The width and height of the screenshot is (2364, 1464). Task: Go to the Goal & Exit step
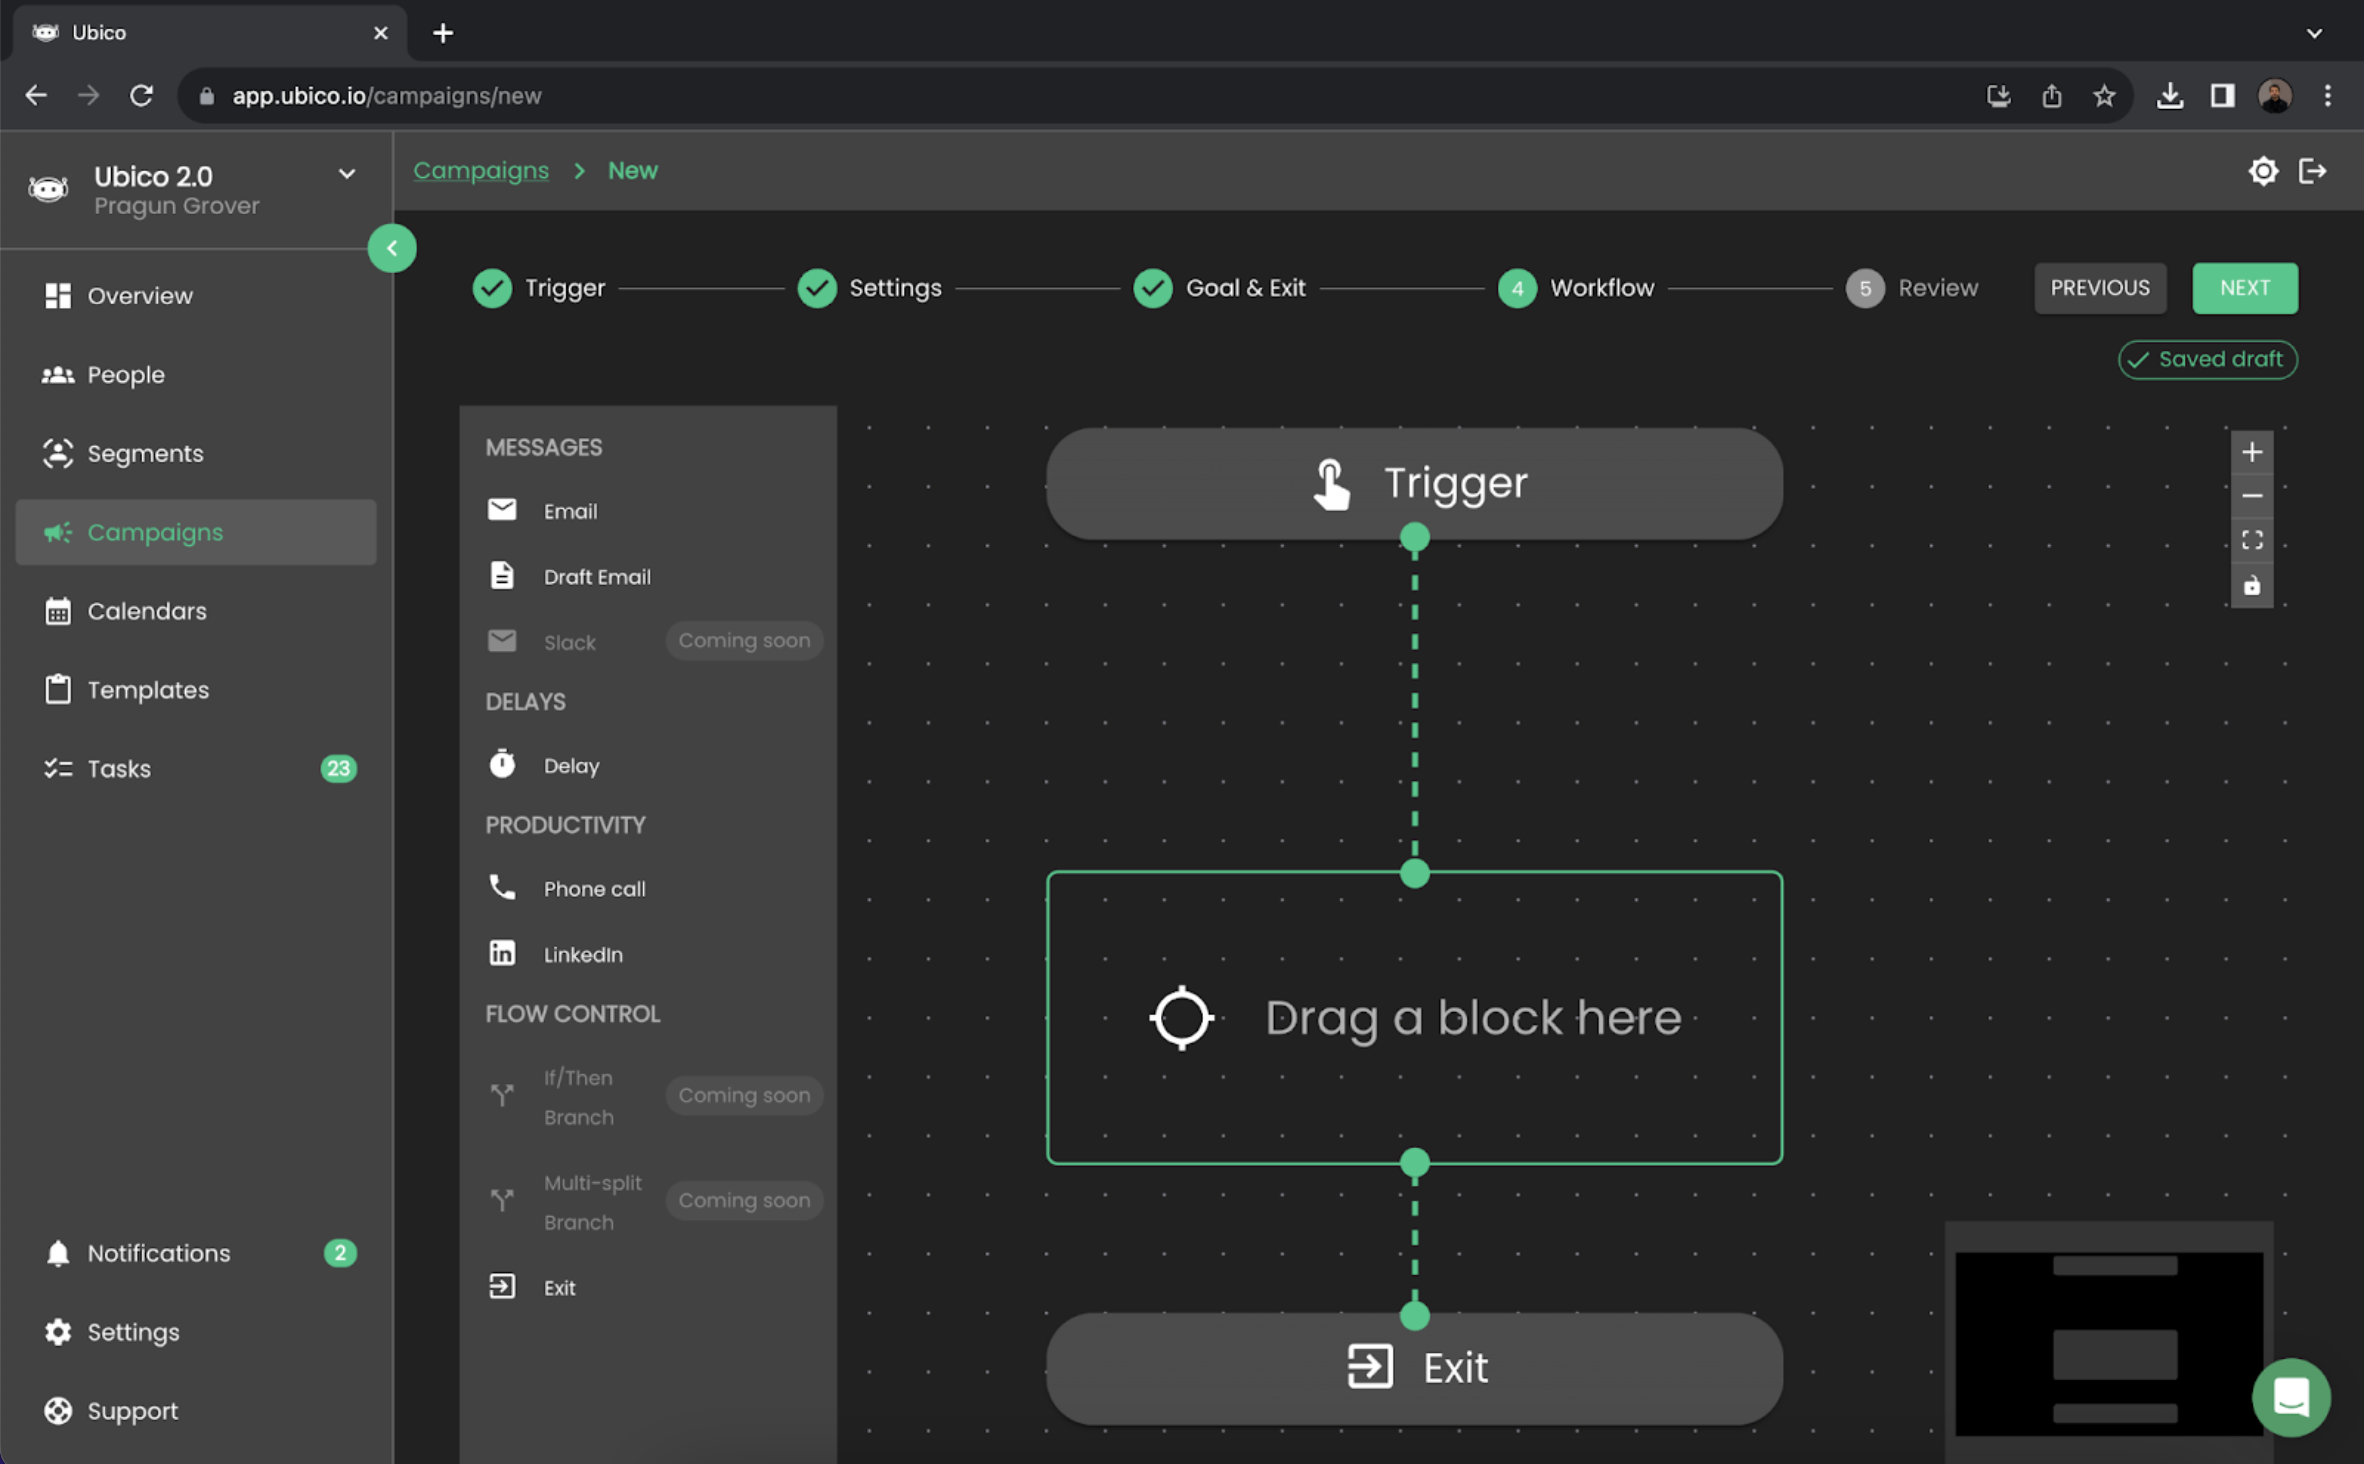click(1219, 288)
